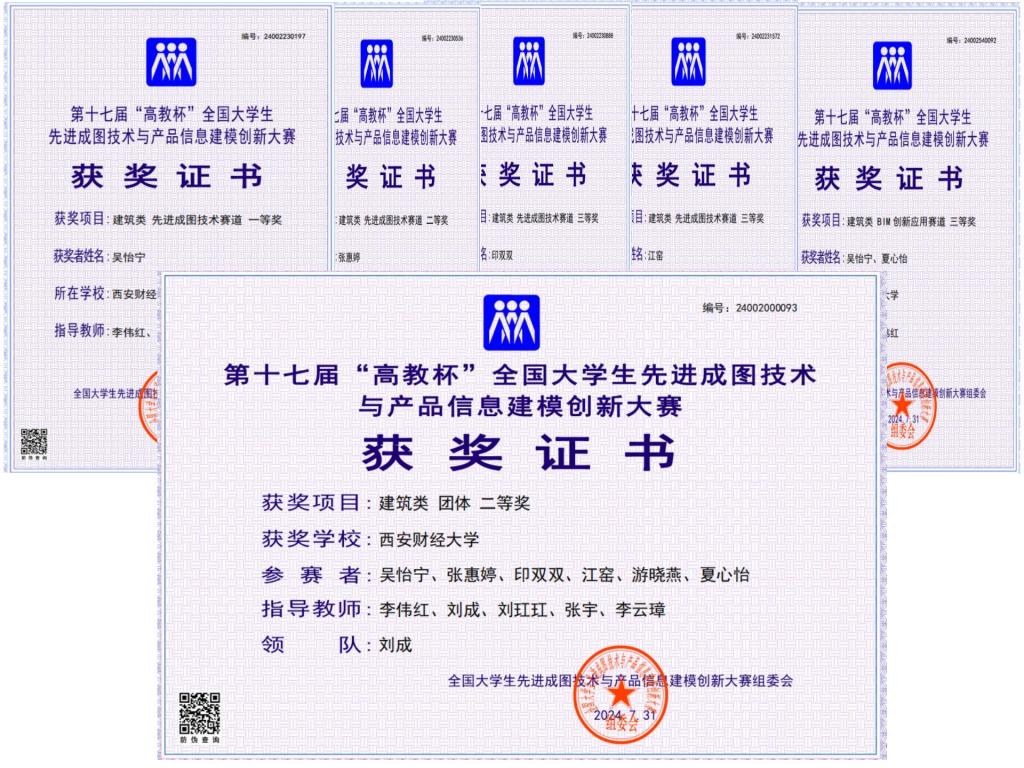Select 先进成图技术赛道 三等奖 on 印双双's certificate

[557, 218]
